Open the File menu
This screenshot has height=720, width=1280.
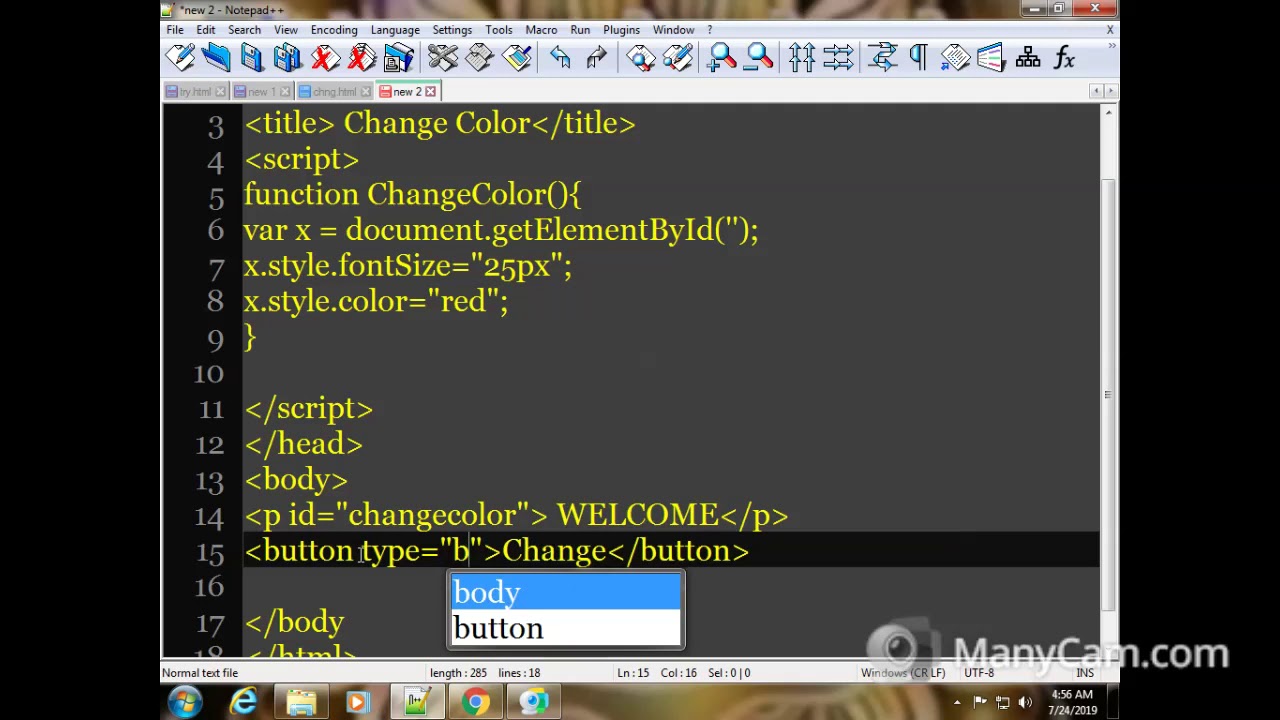pos(175,30)
